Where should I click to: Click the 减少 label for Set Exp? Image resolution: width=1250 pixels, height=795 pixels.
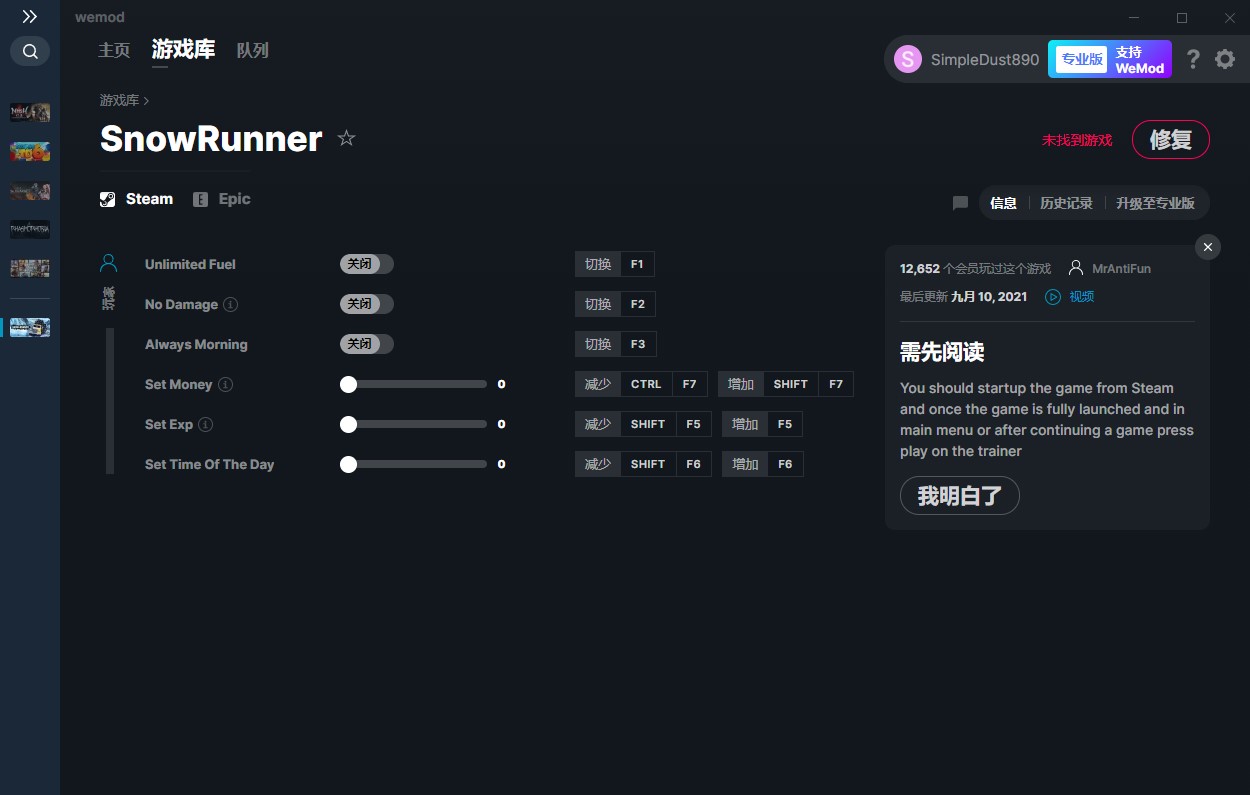click(598, 424)
